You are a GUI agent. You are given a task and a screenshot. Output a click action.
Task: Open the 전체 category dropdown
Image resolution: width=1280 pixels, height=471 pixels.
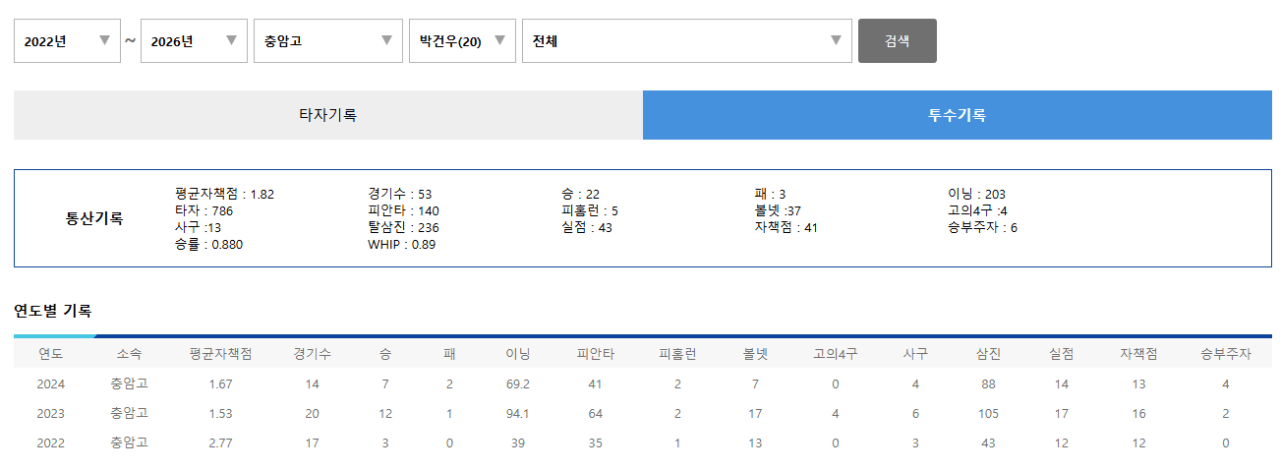coord(687,41)
